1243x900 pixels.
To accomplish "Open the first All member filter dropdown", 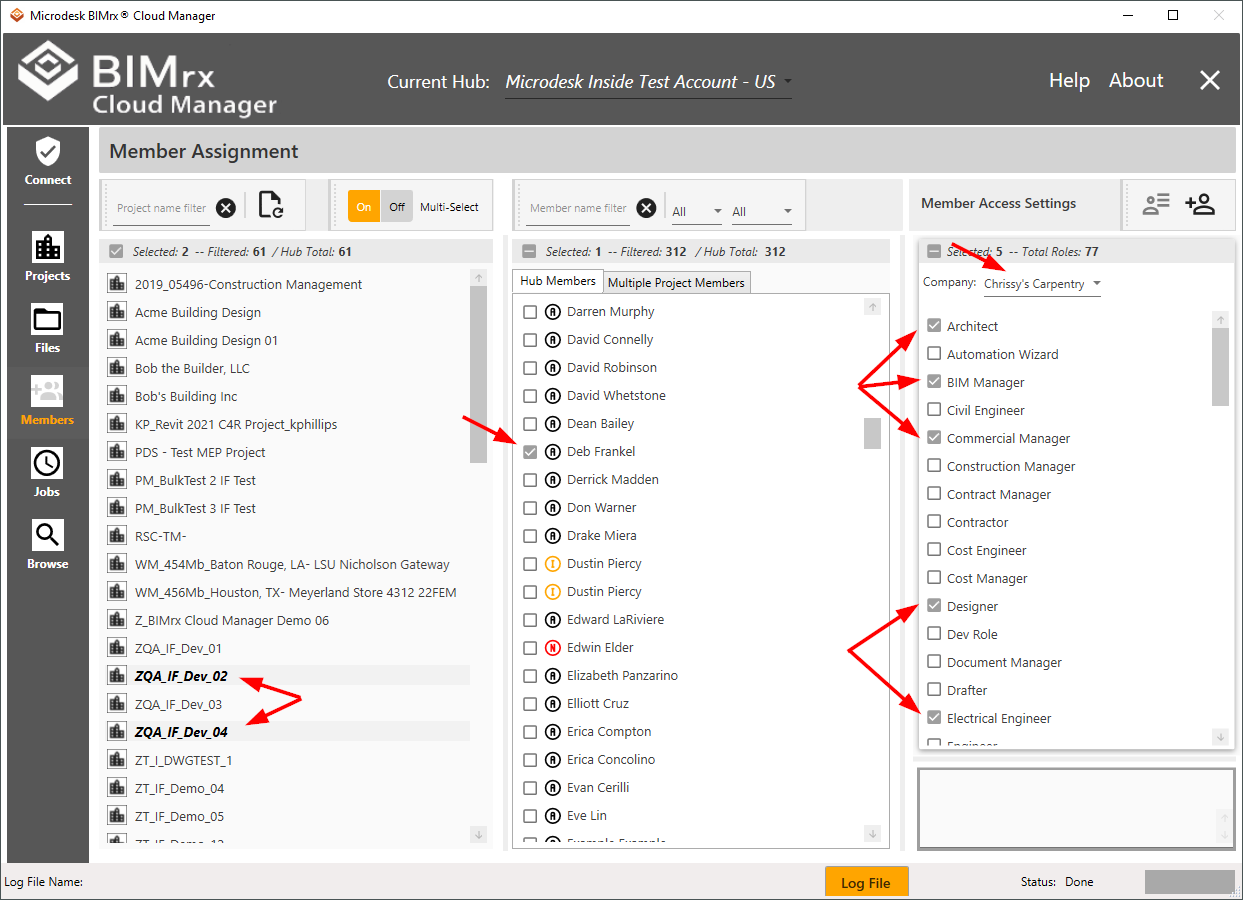I will point(697,211).
